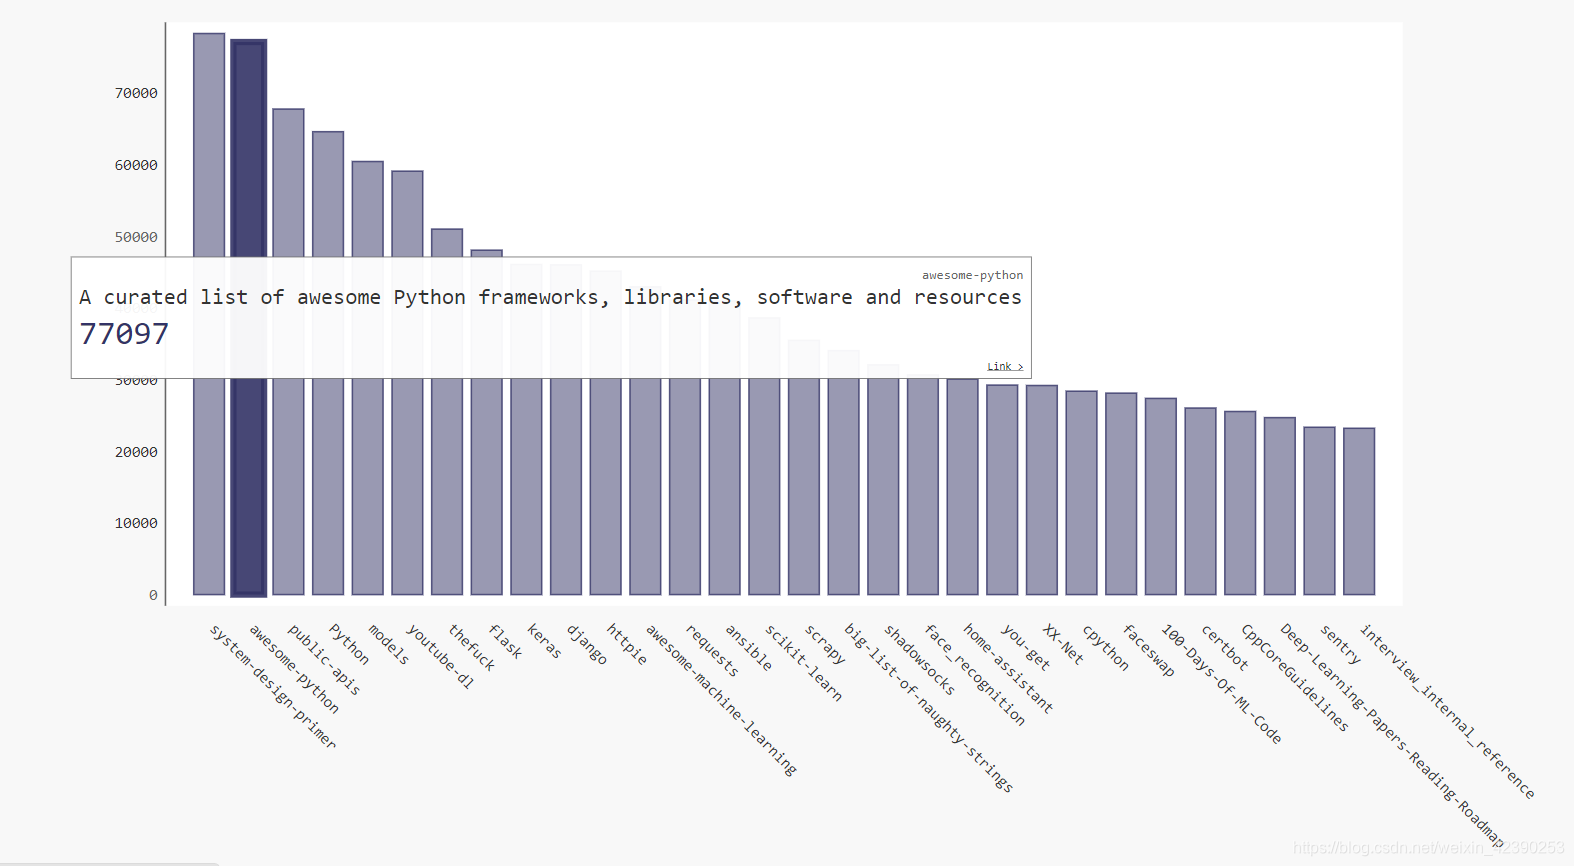The image size is (1574, 866).
Task: Click the you-get bar
Action: tap(1002, 490)
